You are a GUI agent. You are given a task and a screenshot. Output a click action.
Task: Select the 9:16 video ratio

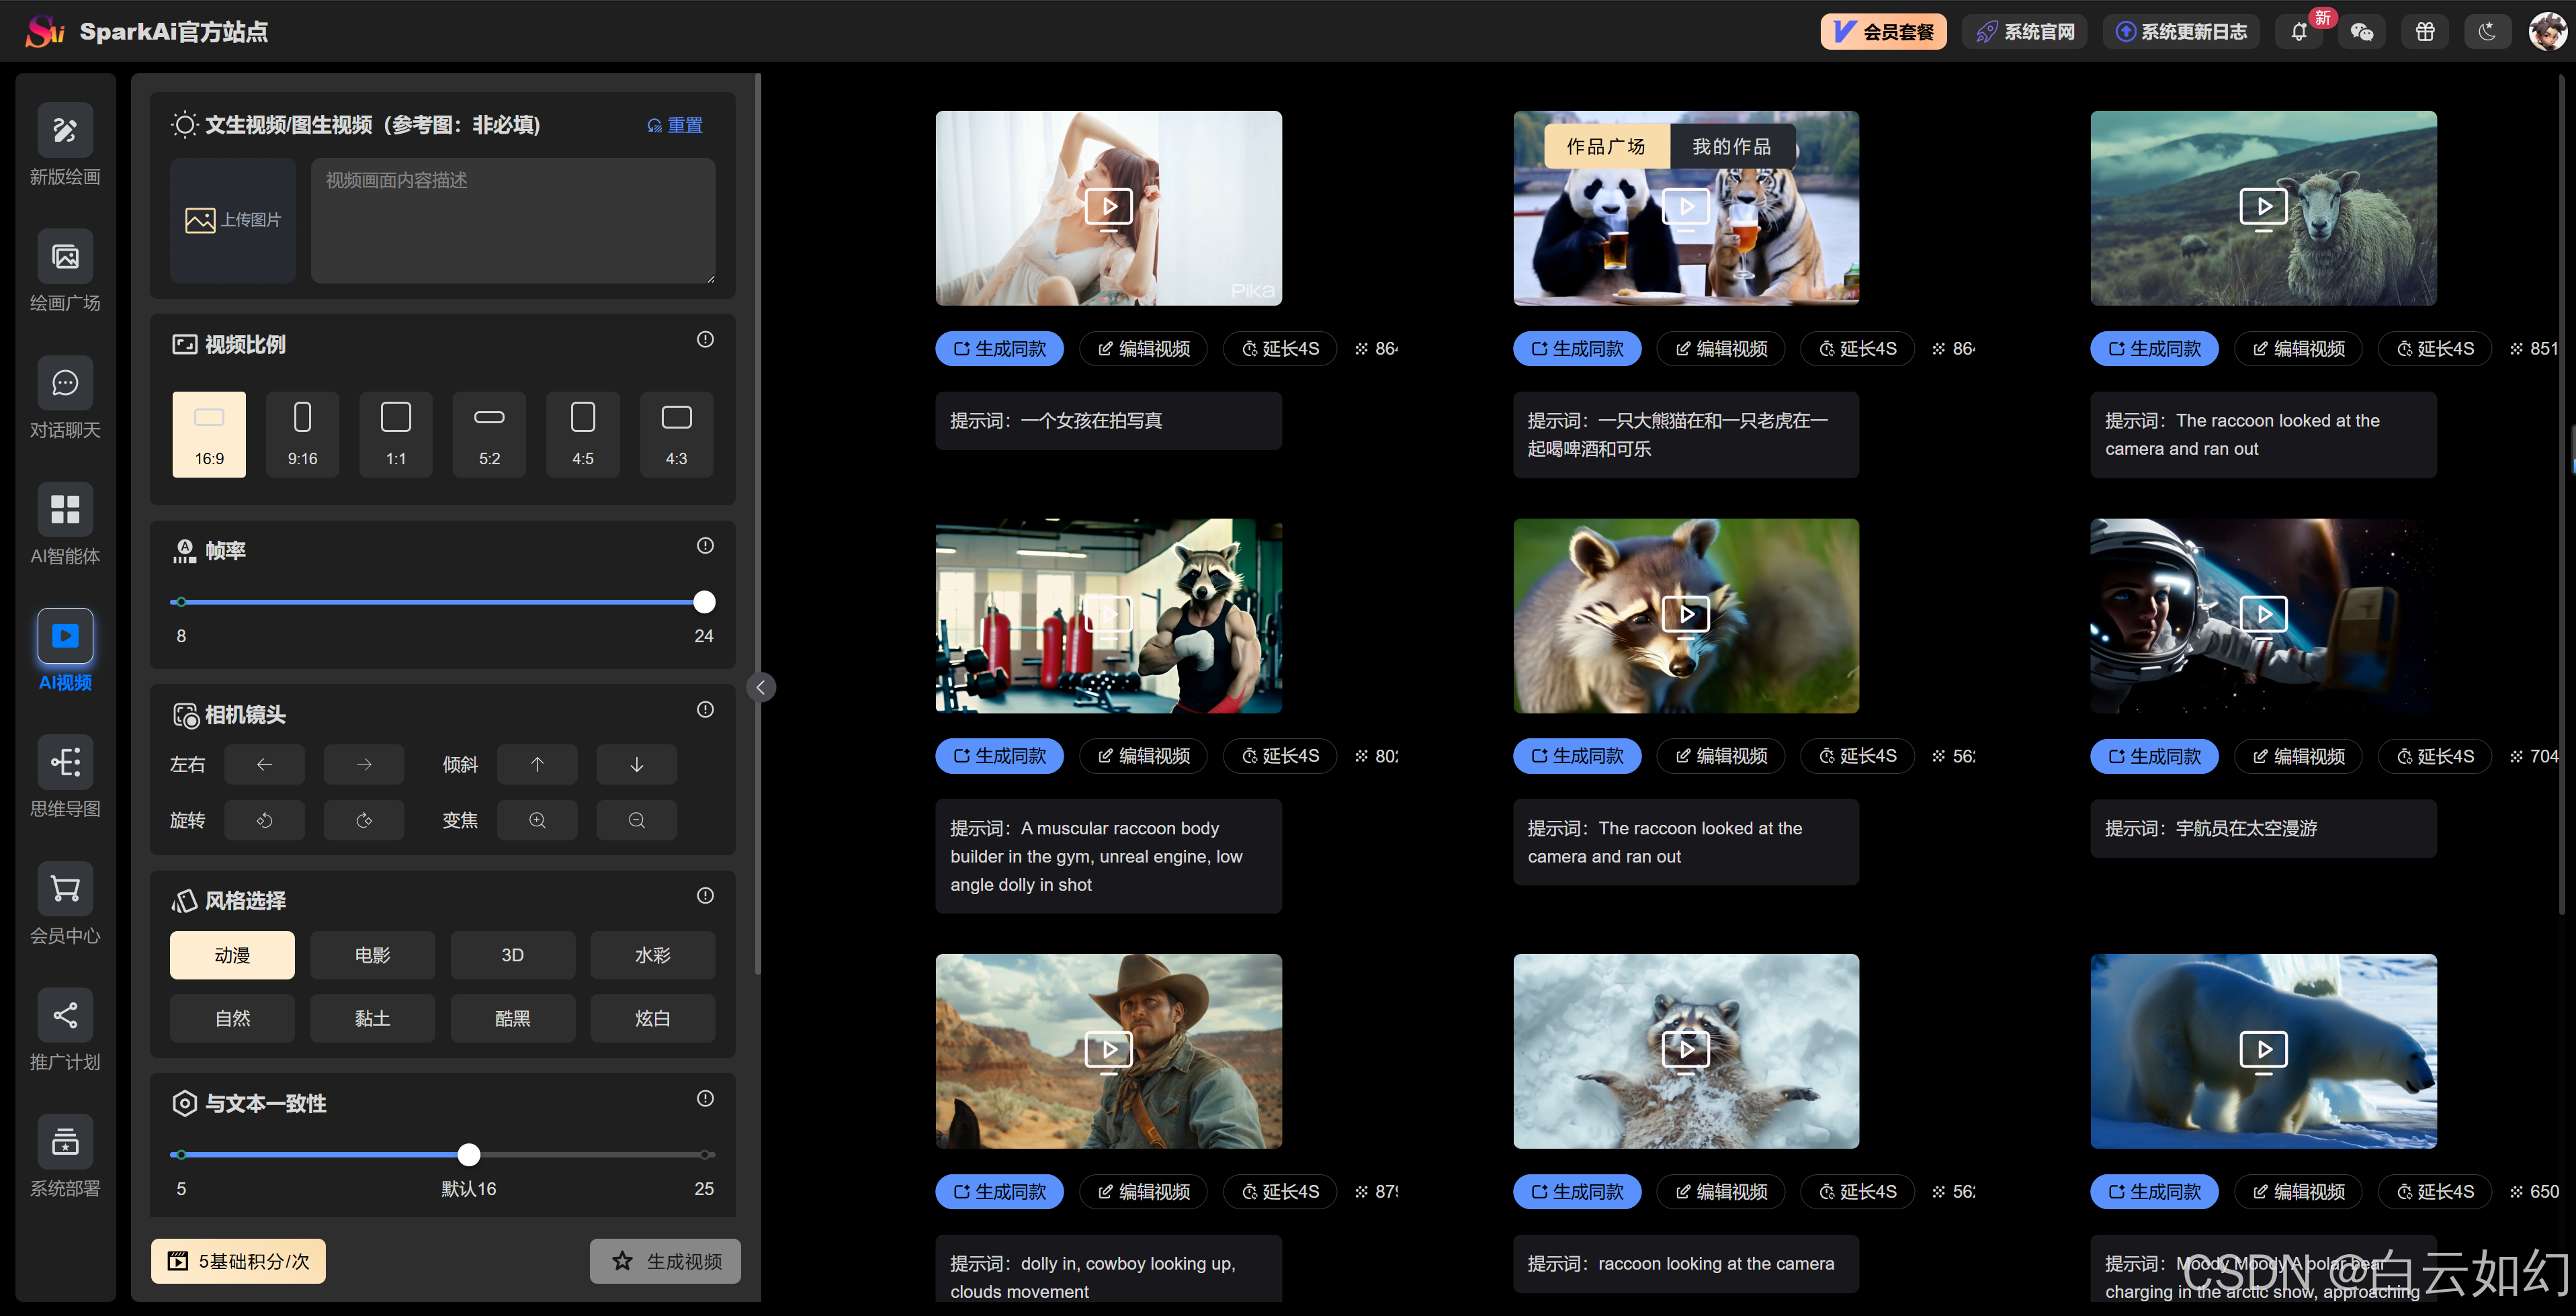coord(302,434)
